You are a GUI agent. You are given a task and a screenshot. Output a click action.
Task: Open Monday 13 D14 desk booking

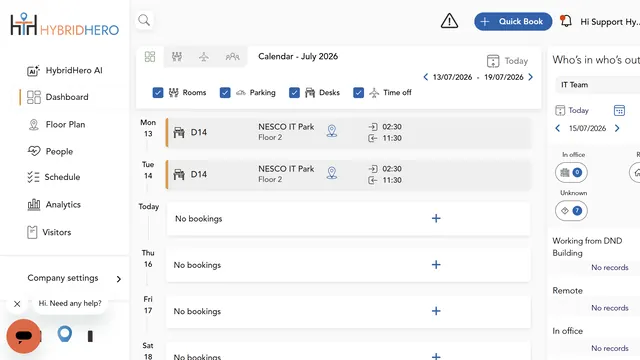(x=349, y=133)
